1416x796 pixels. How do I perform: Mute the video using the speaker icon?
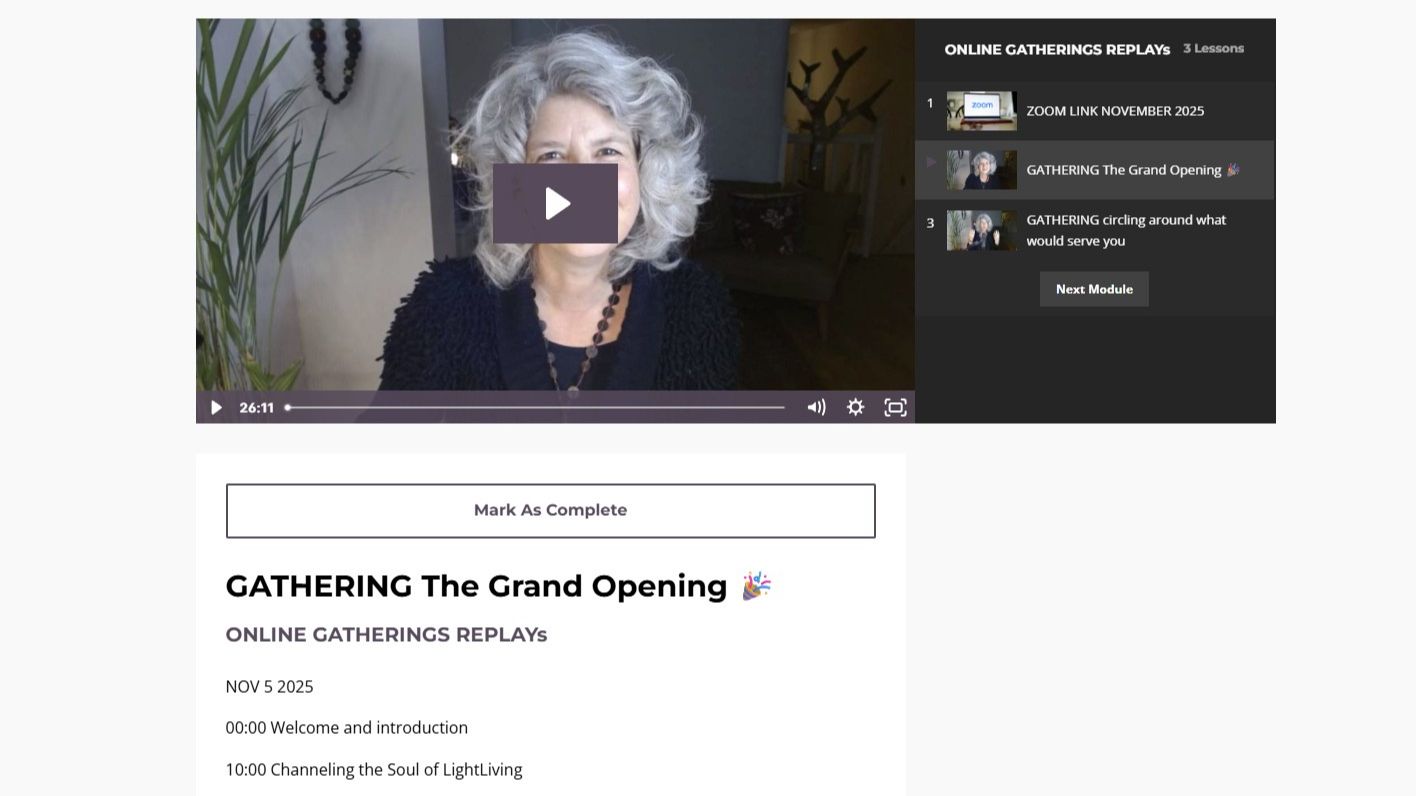point(817,407)
